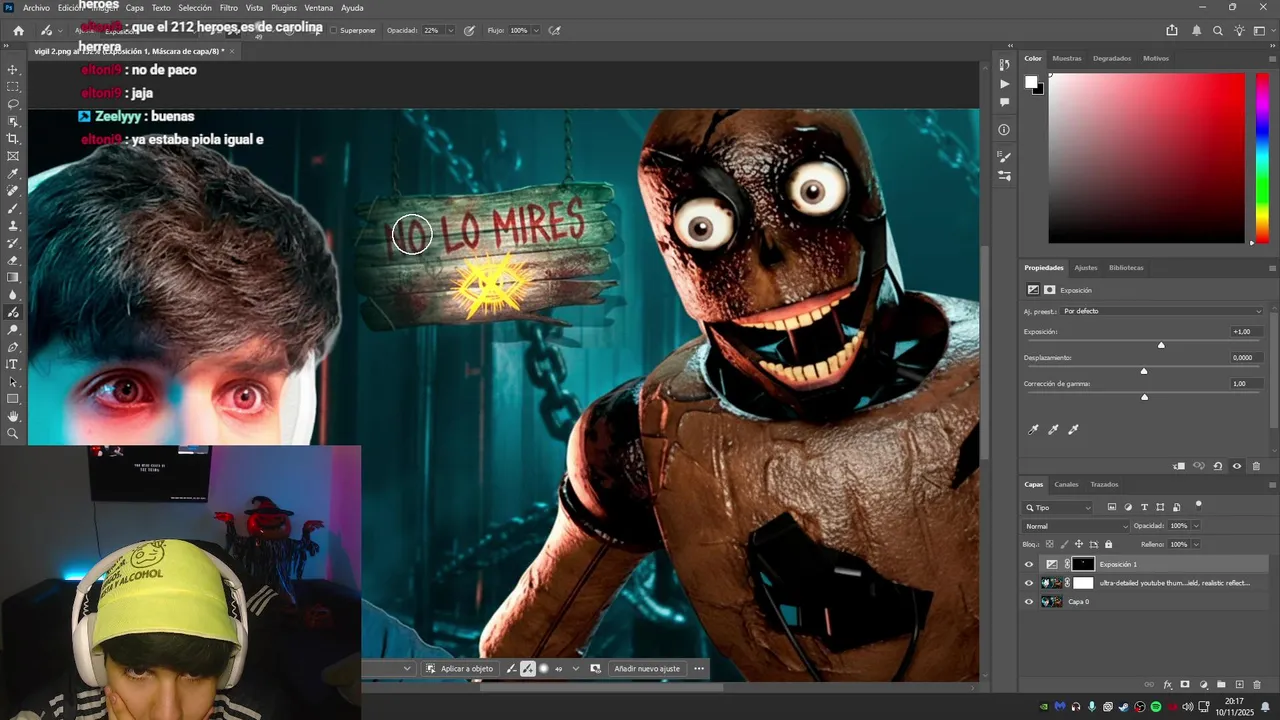Hide the Exposición 1 layer
The width and height of the screenshot is (1280, 720).
tap(1029, 564)
